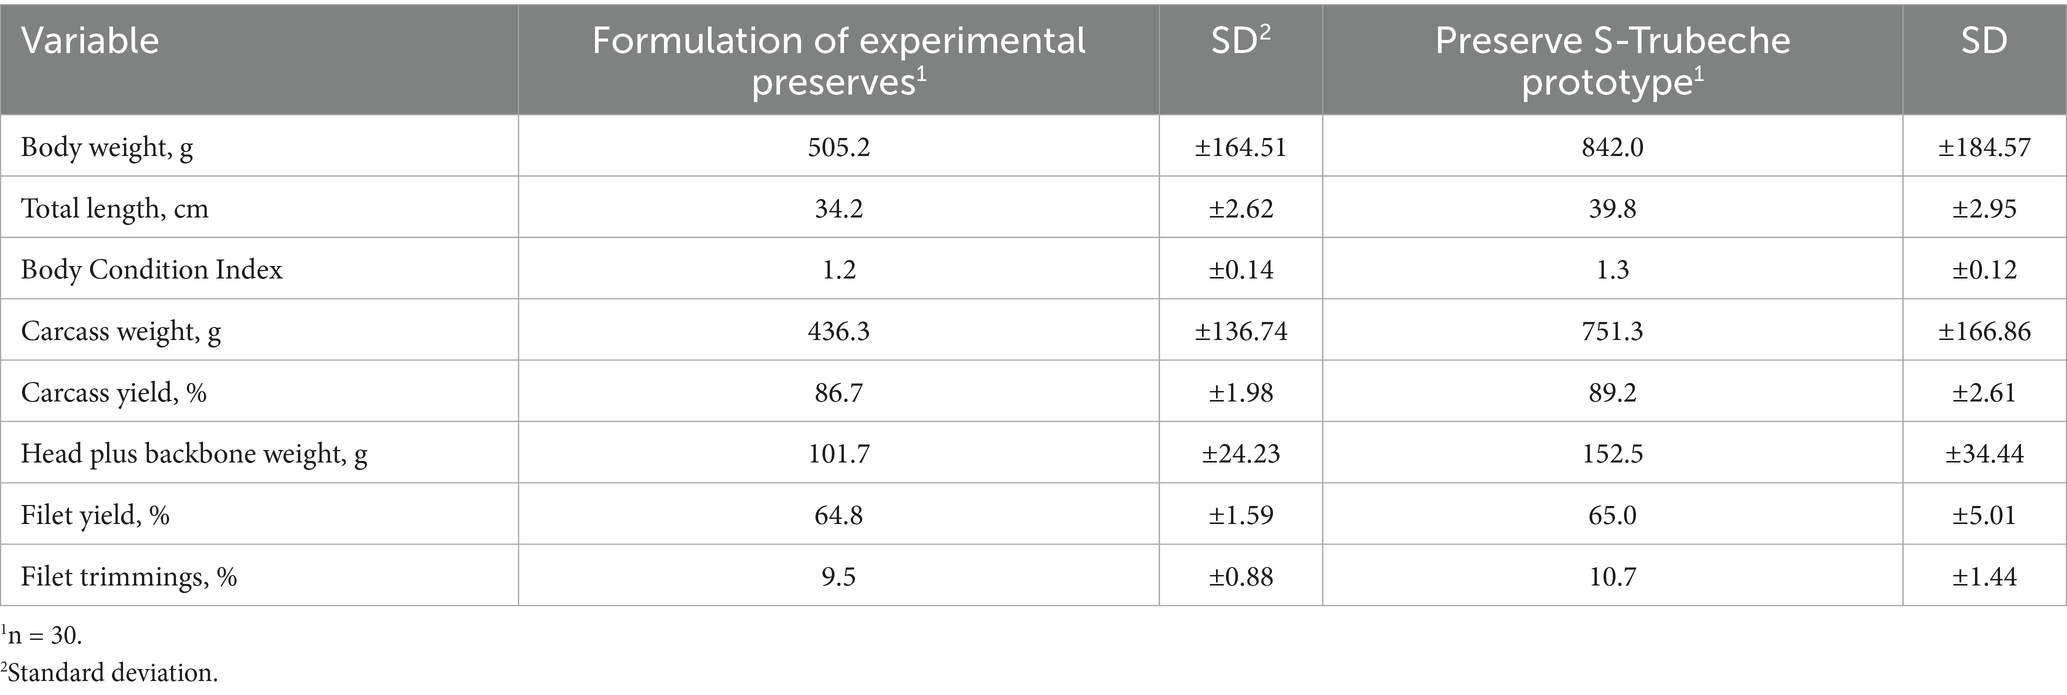This screenshot has width=2067, height=695.
Task: Click the 152.5 value cell
Action: 1612,454
